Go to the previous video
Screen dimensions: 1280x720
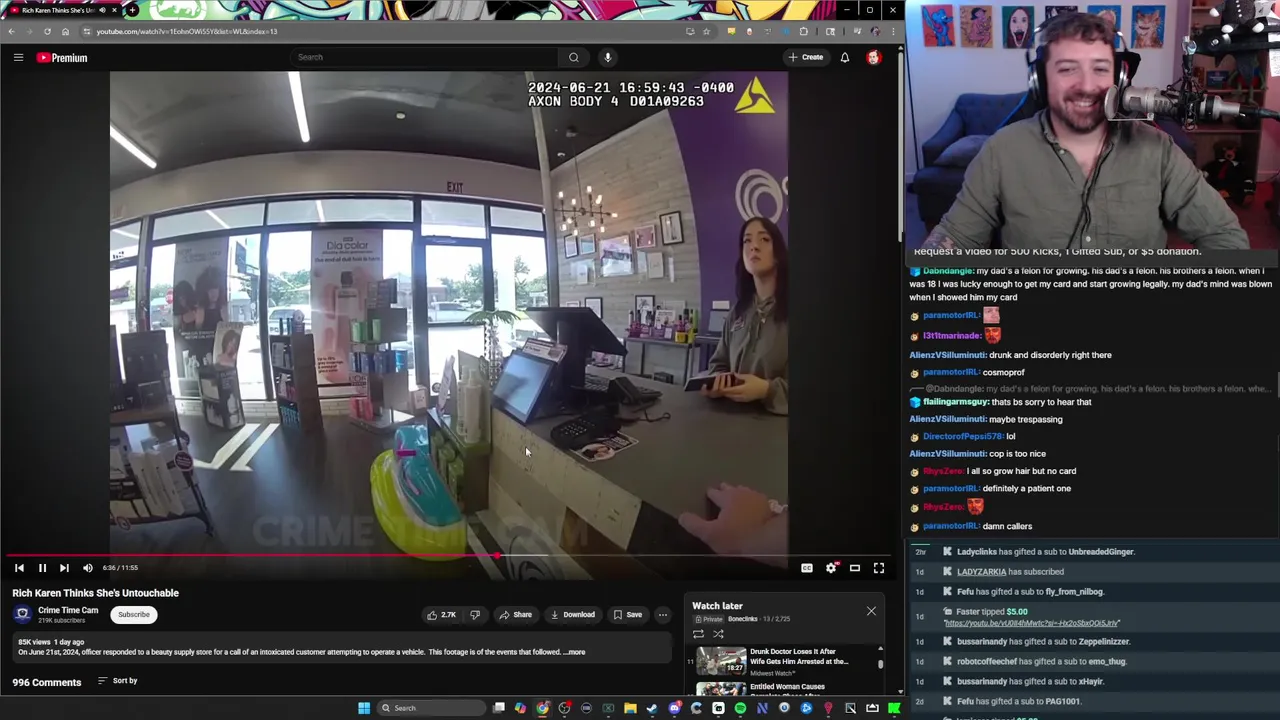point(19,568)
